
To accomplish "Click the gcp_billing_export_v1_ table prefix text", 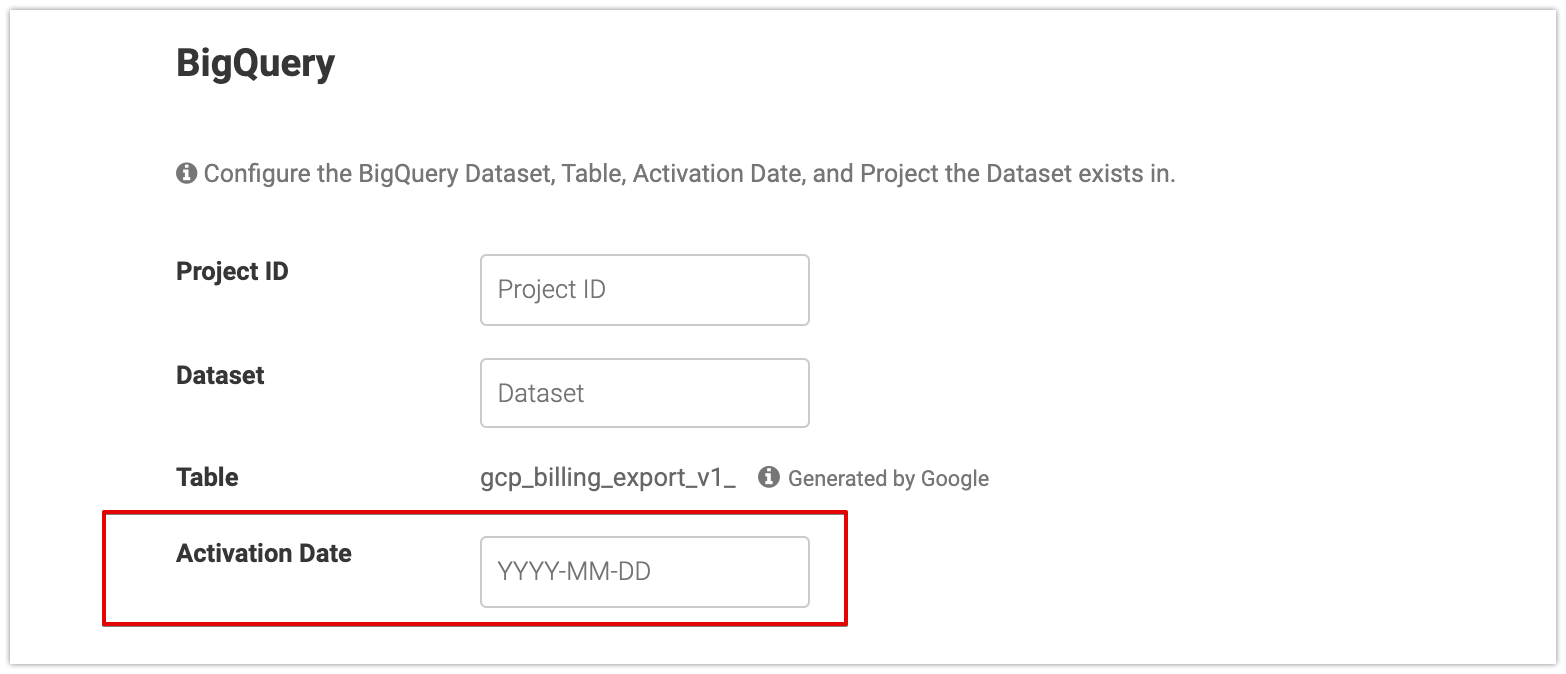I will point(608,478).
